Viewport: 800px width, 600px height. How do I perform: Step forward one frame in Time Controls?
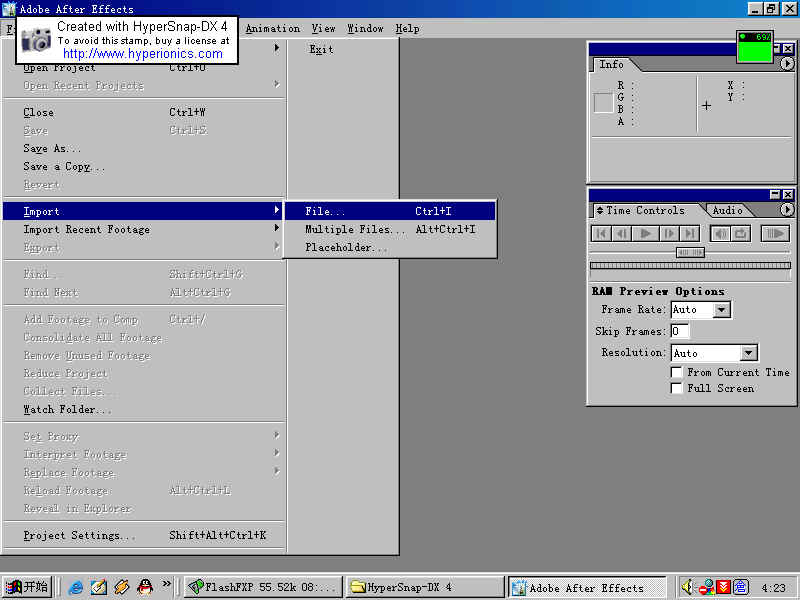coord(668,234)
